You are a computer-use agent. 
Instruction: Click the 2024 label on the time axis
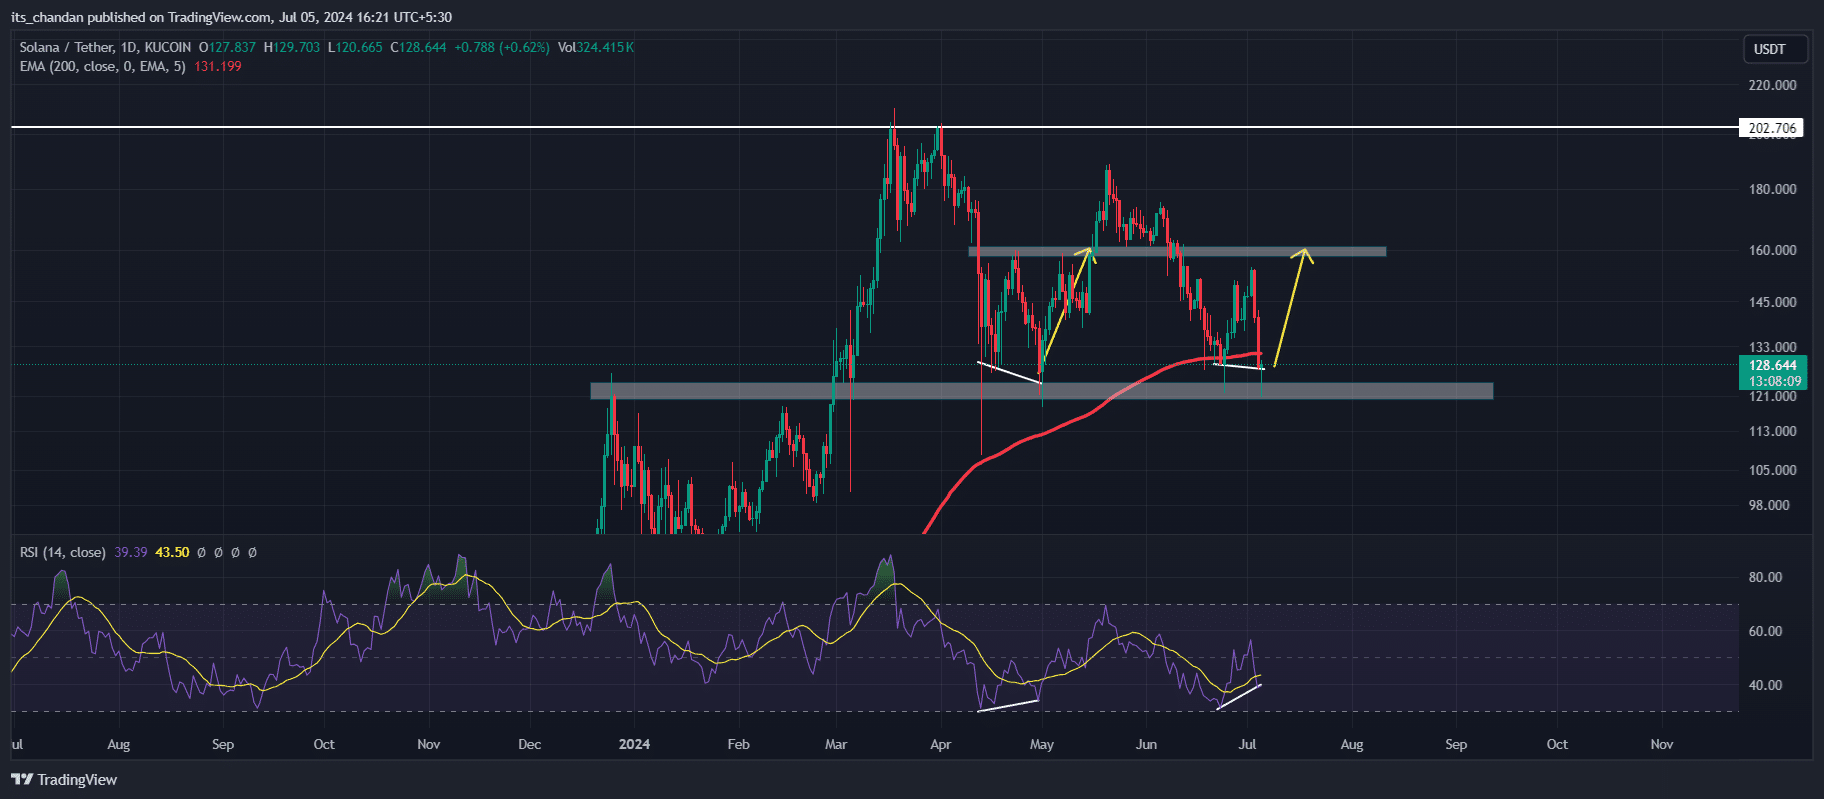click(x=634, y=744)
